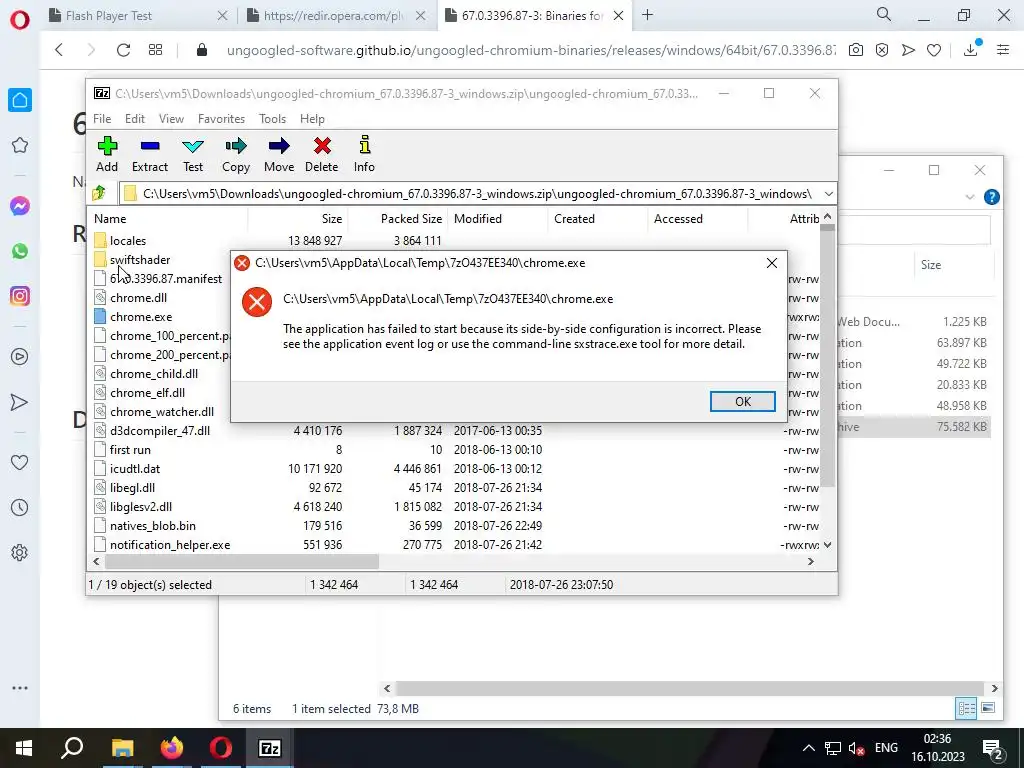This screenshot has width=1024, height=768.
Task: Open Opera bookmarks star in sidebar
Action: pos(20,145)
